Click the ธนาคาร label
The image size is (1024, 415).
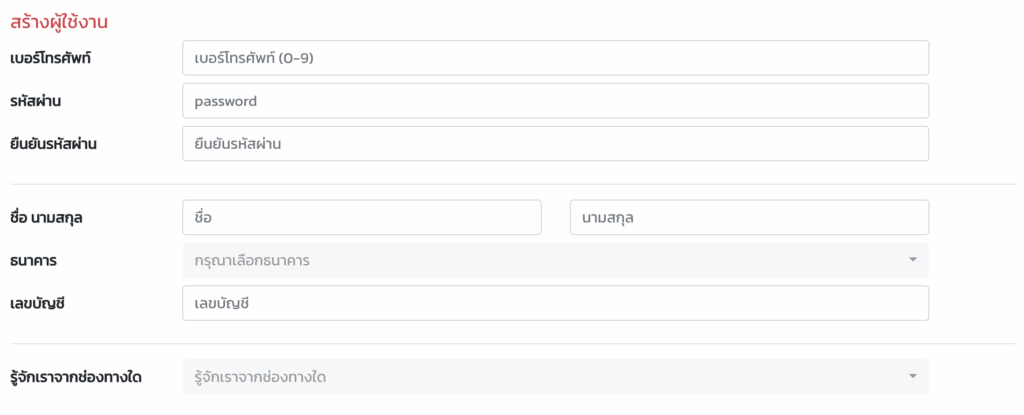tap(33, 261)
